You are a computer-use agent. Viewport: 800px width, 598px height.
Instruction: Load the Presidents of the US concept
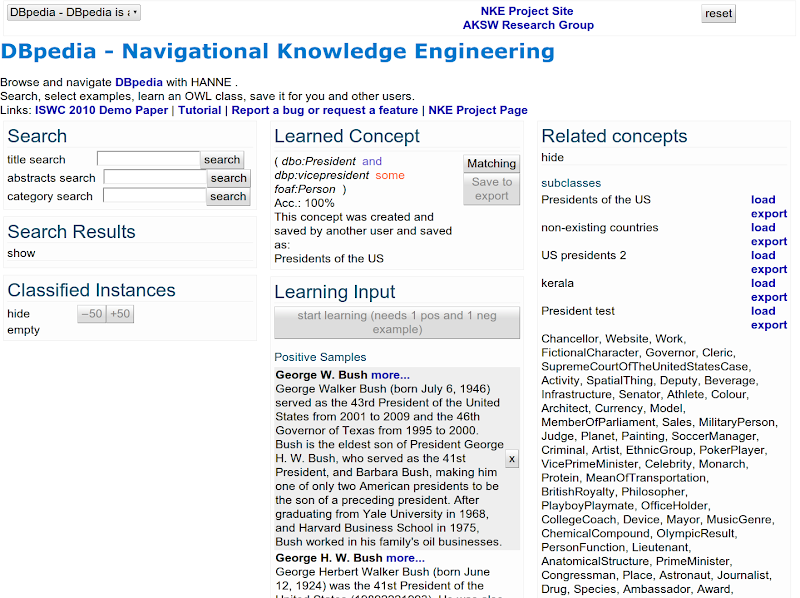tap(763, 199)
